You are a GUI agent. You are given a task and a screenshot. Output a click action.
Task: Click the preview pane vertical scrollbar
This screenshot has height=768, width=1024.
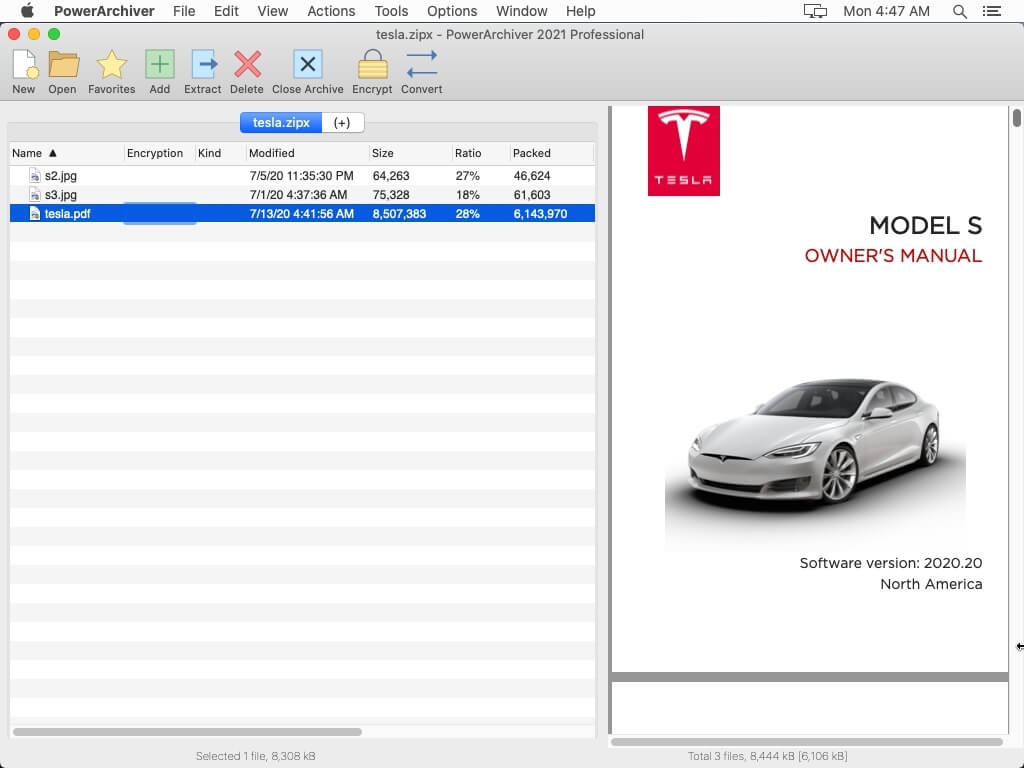tap(1017, 118)
